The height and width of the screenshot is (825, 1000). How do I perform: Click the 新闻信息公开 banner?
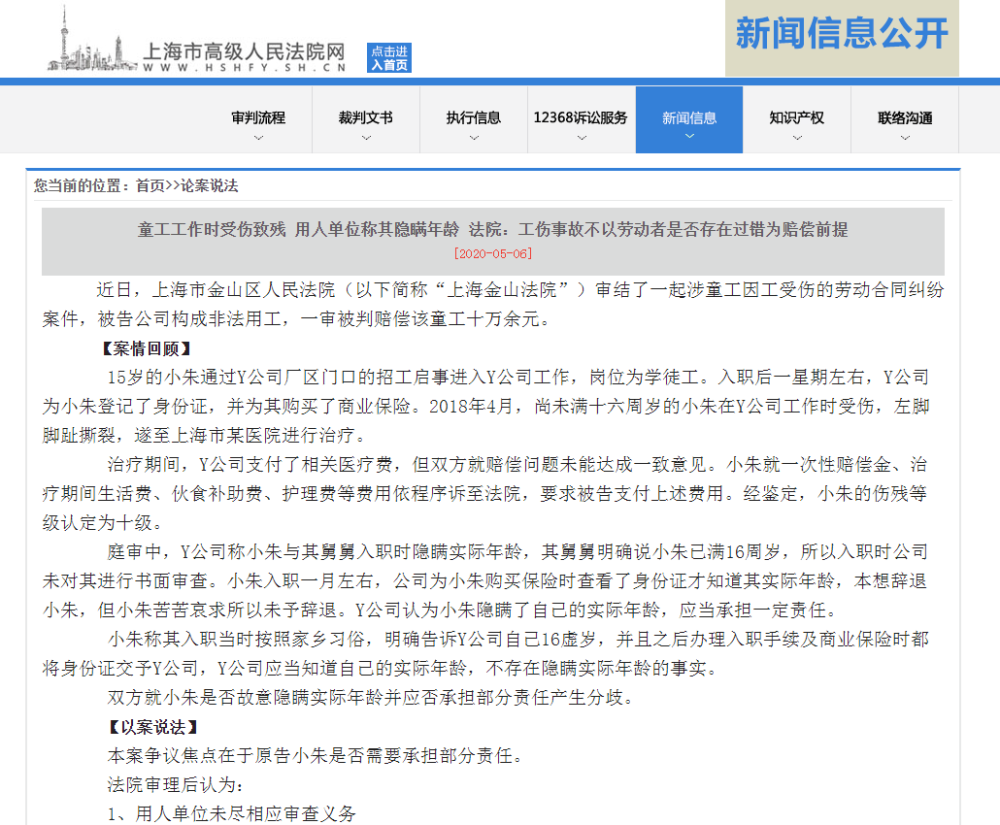point(842,38)
